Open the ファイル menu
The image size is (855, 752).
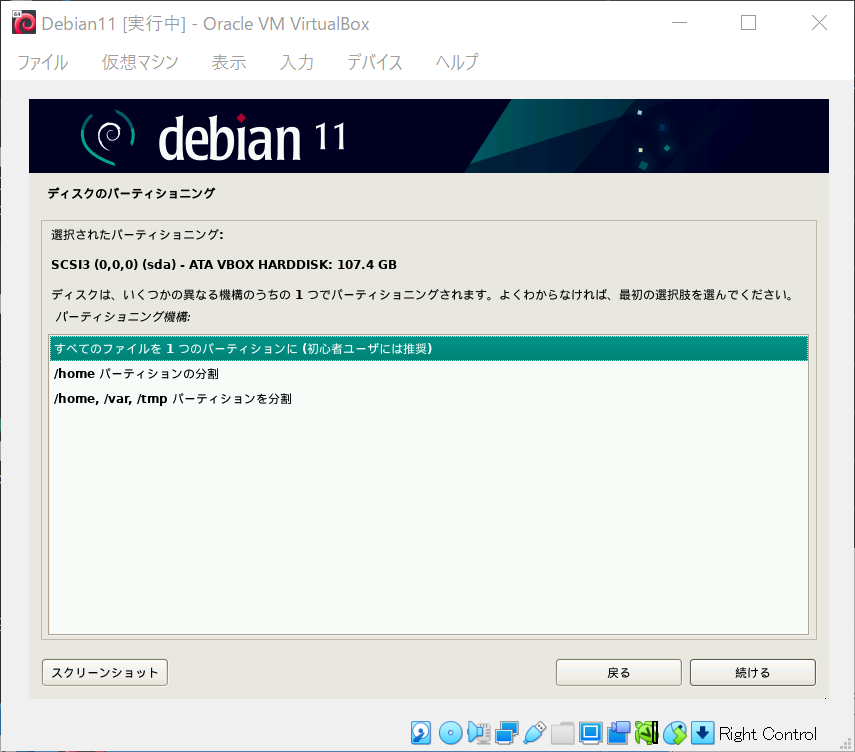[x=43, y=62]
